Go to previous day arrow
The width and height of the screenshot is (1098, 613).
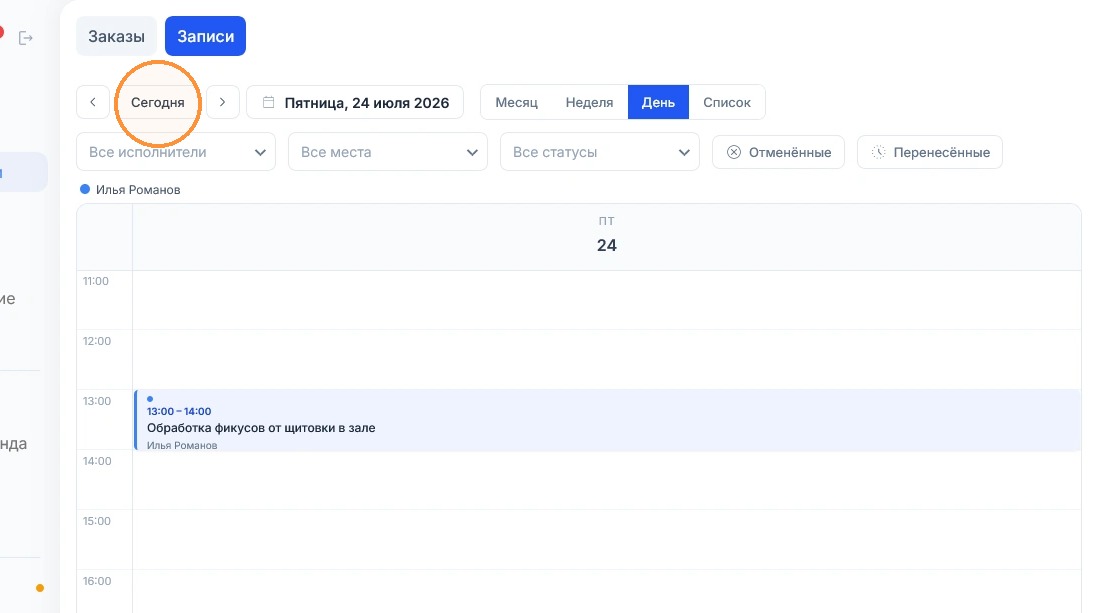point(93,102)
